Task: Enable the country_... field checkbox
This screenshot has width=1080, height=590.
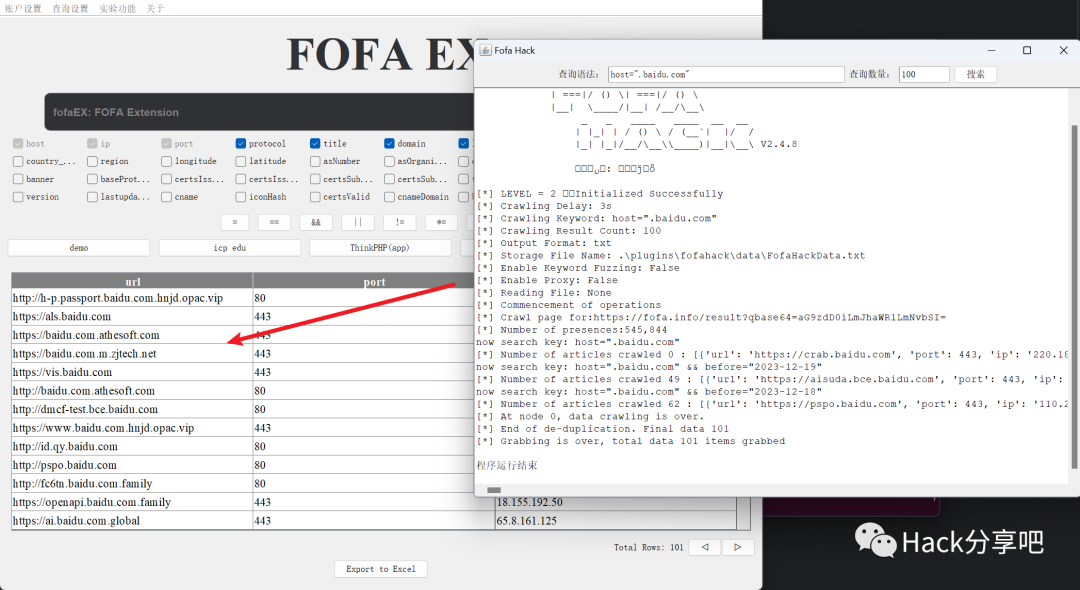Action: (18, 161)
